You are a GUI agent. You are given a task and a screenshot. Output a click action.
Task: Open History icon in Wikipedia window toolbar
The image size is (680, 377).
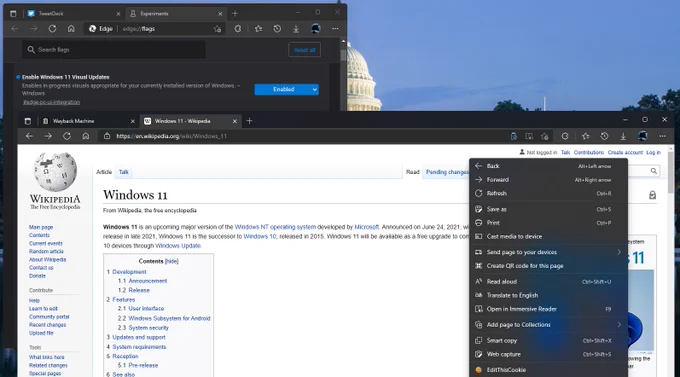coord(604,136)
